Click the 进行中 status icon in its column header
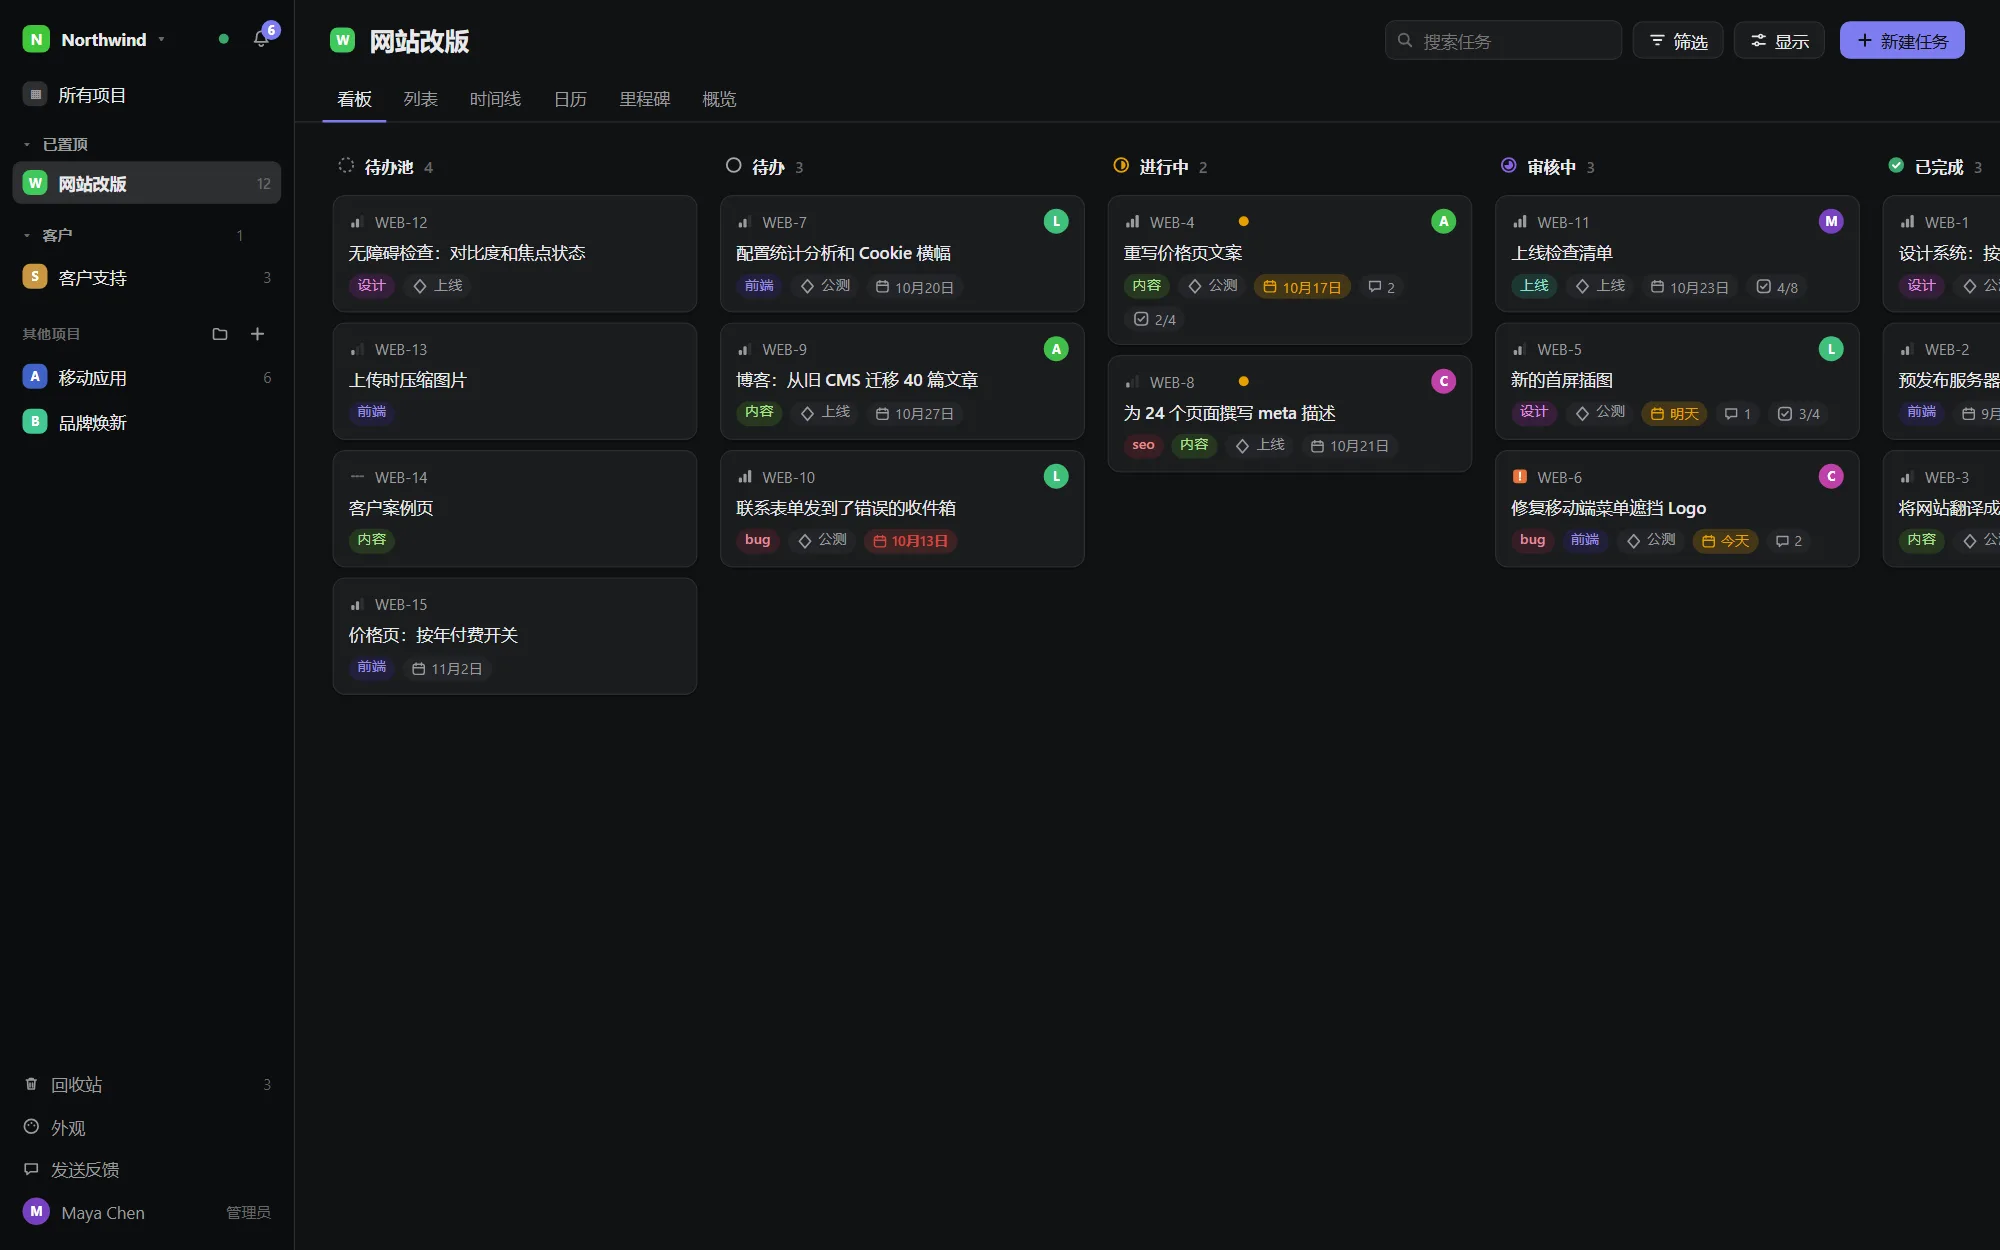The height and width of the screenshot is (1250, 2000). tap(1121, 166)
